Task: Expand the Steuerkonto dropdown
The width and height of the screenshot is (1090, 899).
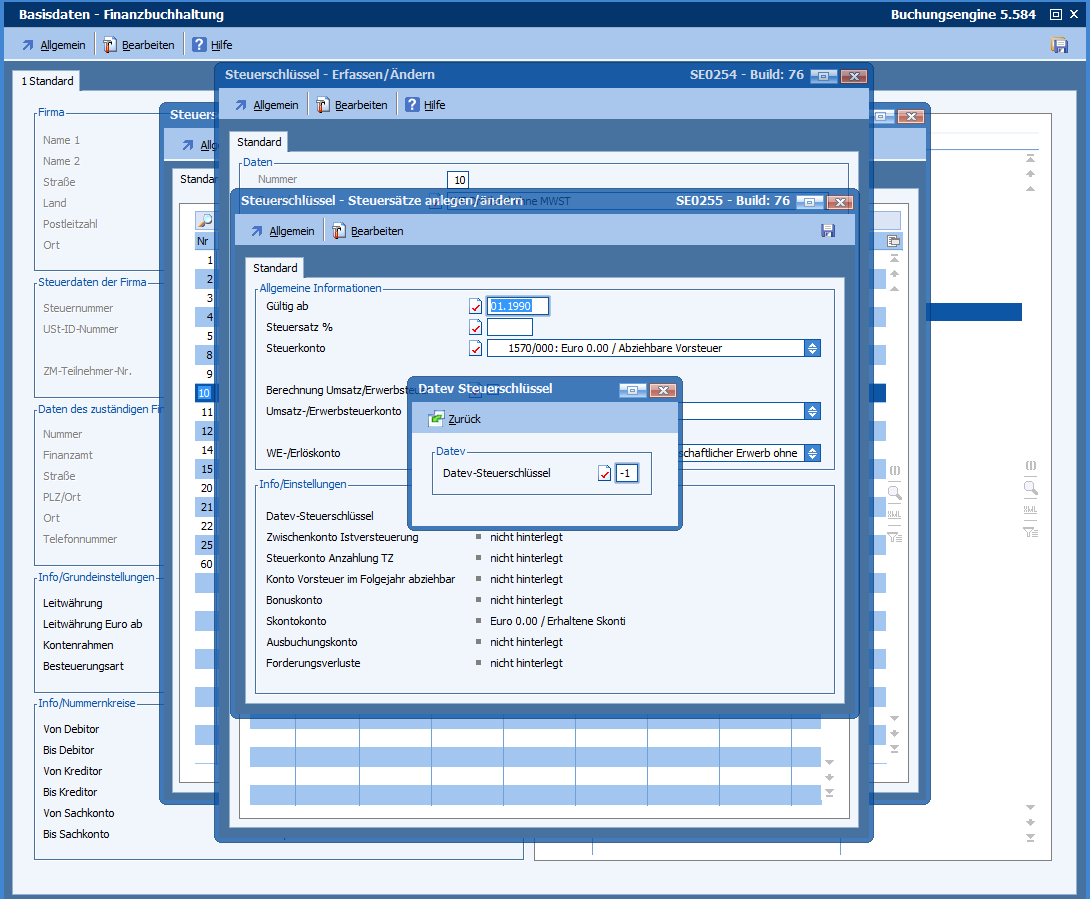Action: pyautogui.click(x=813, y=348)
